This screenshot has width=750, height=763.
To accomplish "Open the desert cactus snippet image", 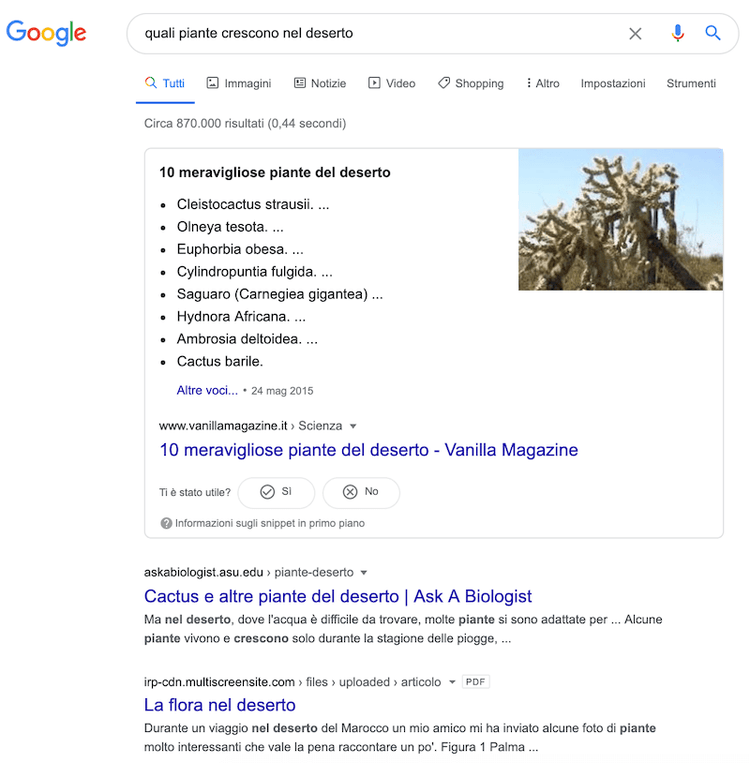I will (x=621, y=219).
